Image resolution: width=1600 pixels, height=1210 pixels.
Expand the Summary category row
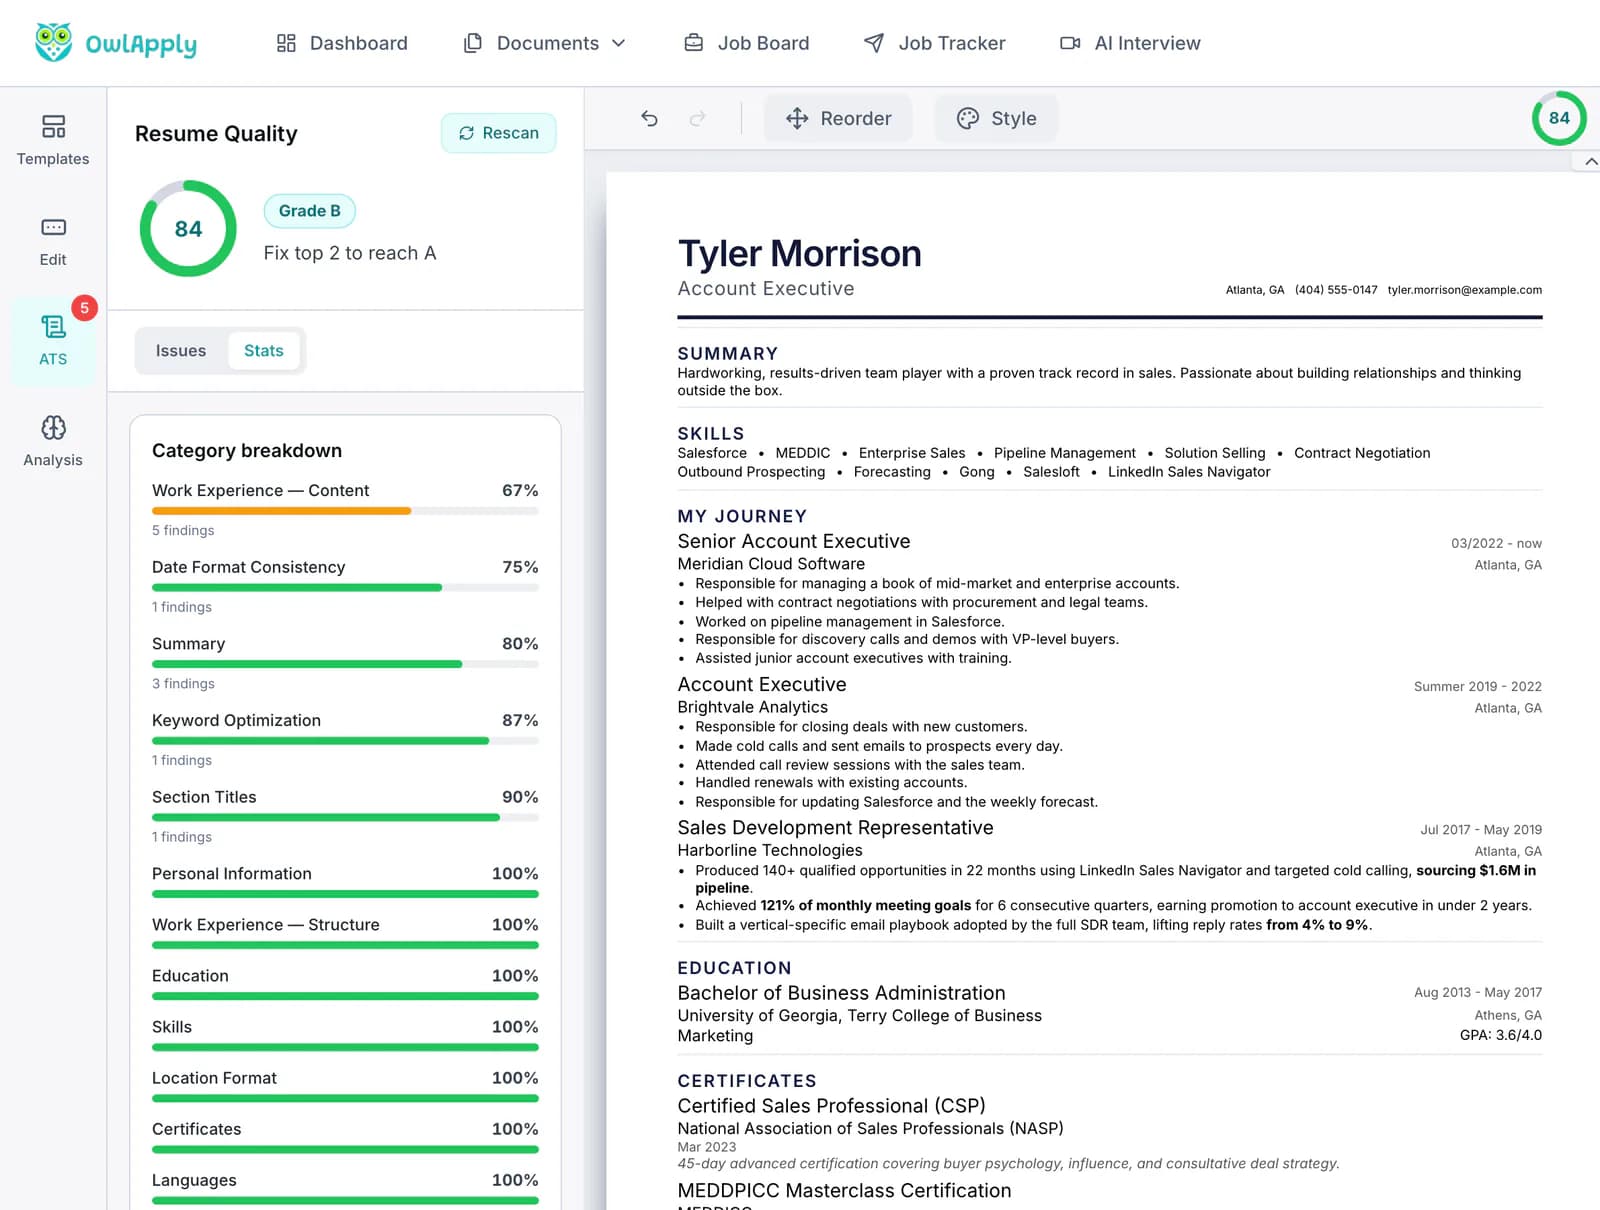tap(345, 663)
